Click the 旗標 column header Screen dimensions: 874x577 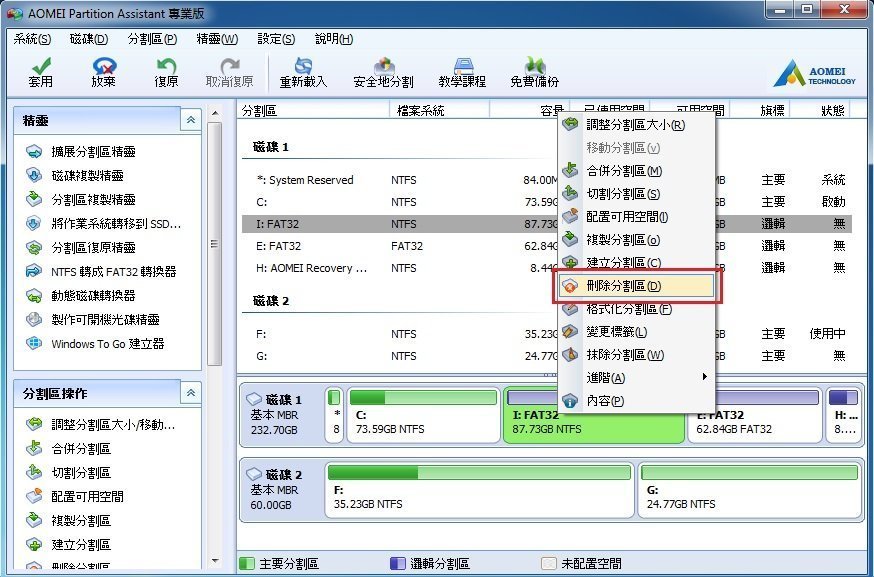tap(760, 110)
